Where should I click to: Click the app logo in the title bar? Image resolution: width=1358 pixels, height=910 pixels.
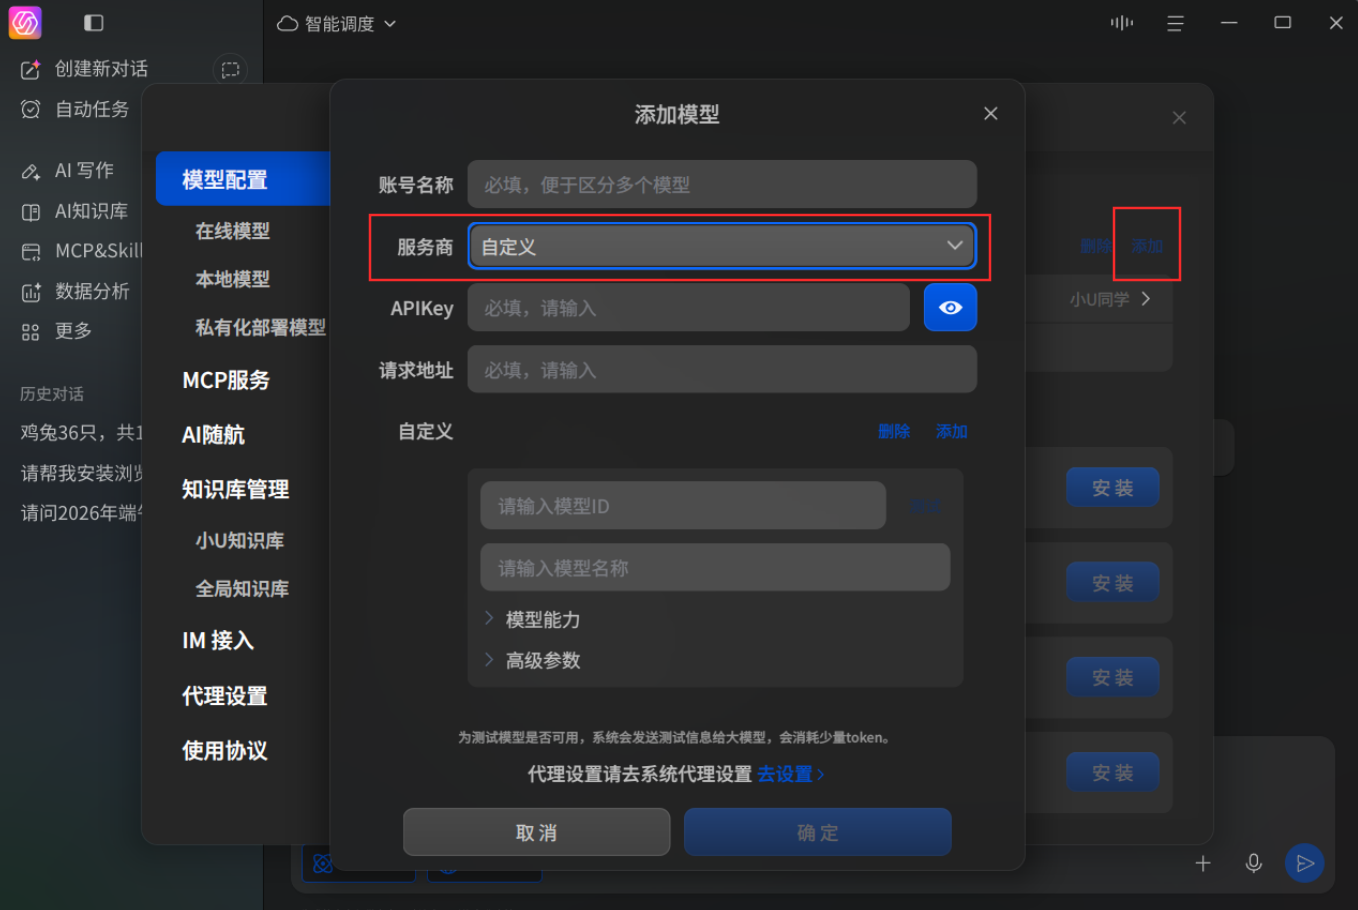coord(25,22)
